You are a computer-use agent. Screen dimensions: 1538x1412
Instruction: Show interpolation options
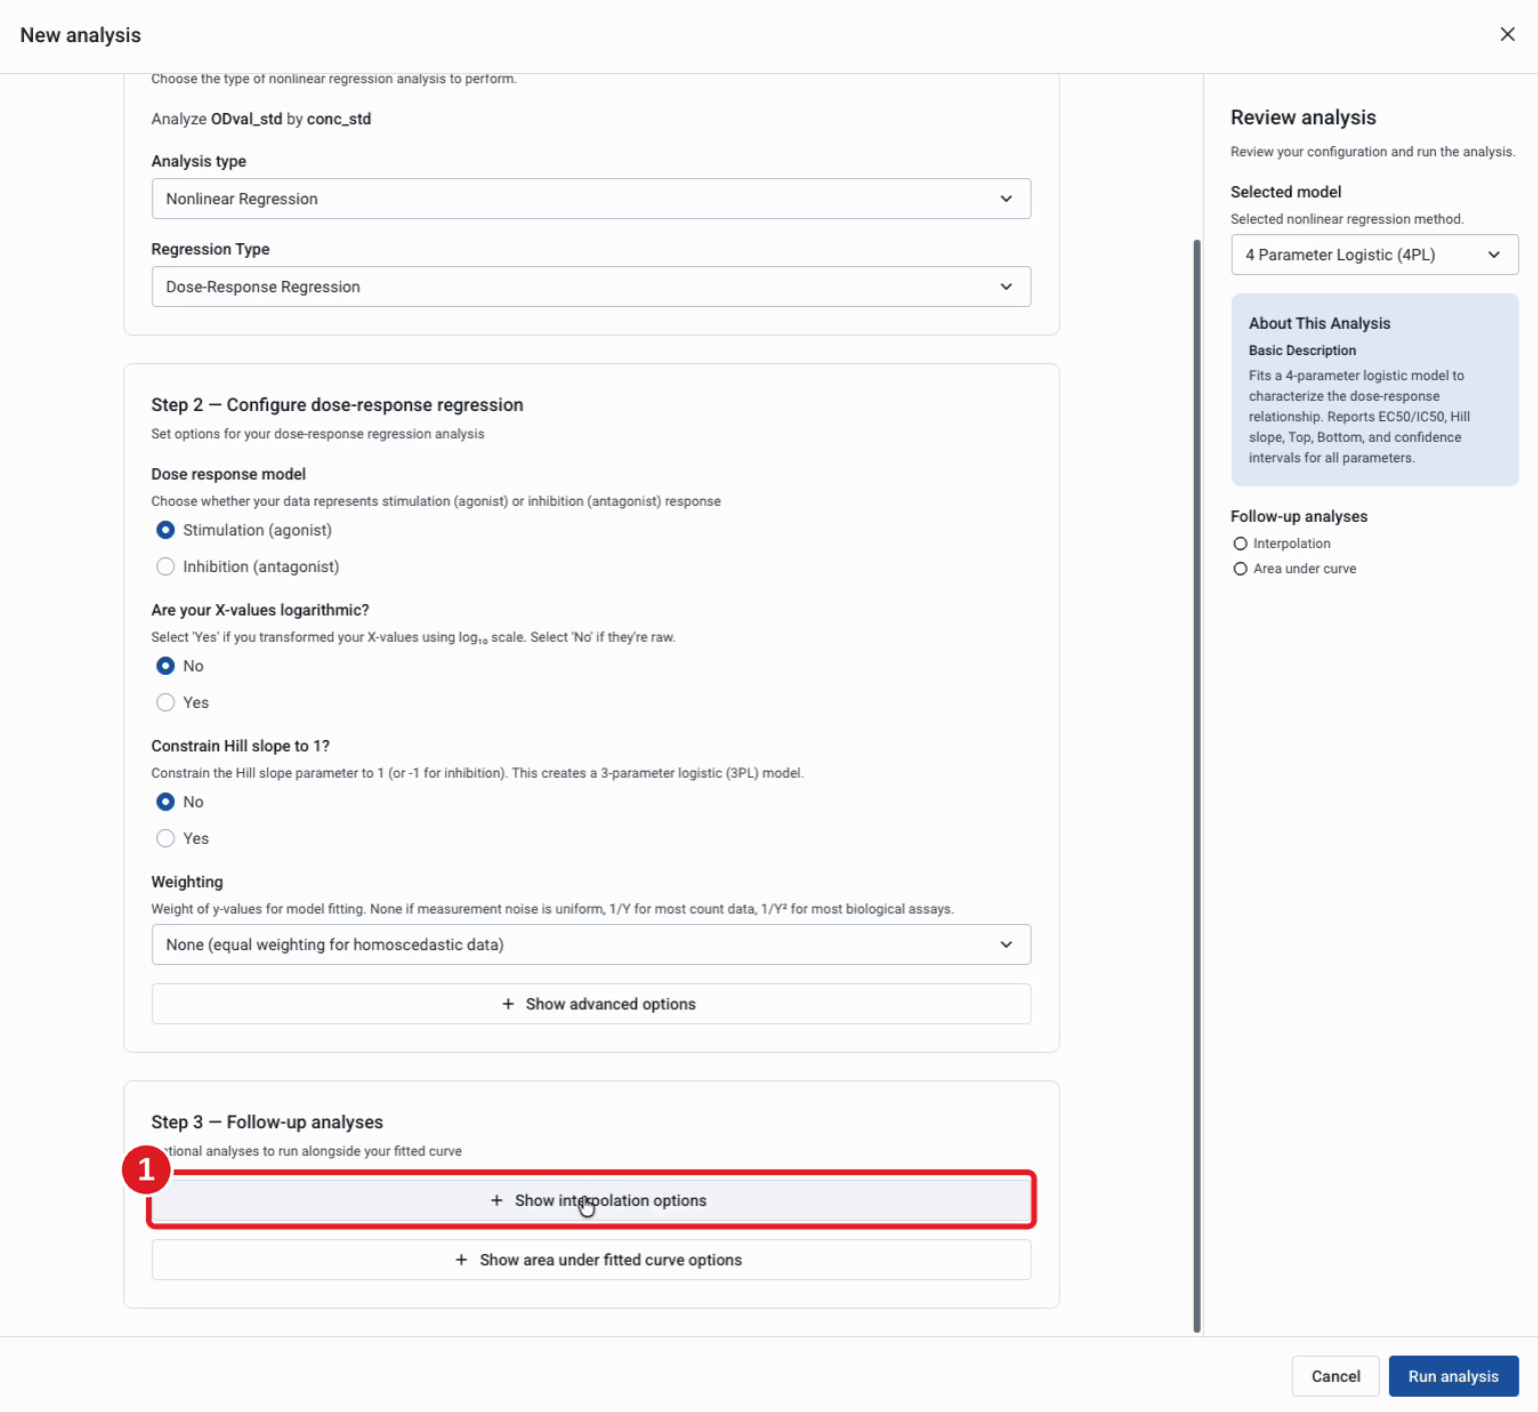click(x=591, y=1200)
